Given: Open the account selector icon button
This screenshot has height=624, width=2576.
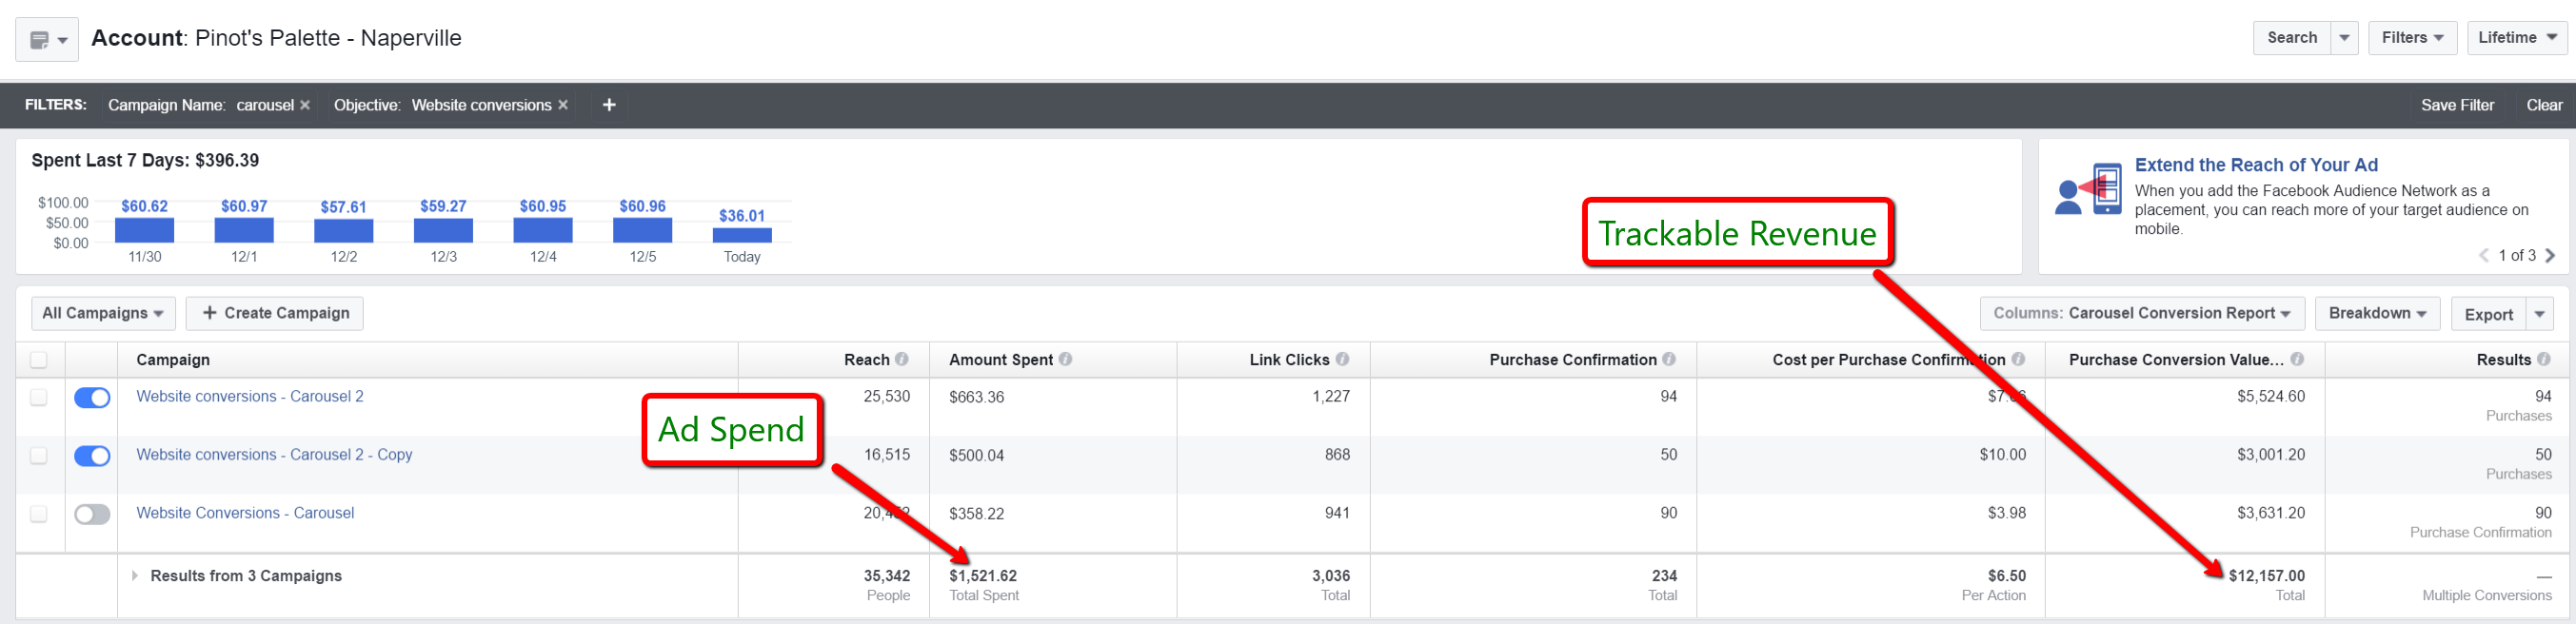Looking at the screenshot, I should pos(47,40).
